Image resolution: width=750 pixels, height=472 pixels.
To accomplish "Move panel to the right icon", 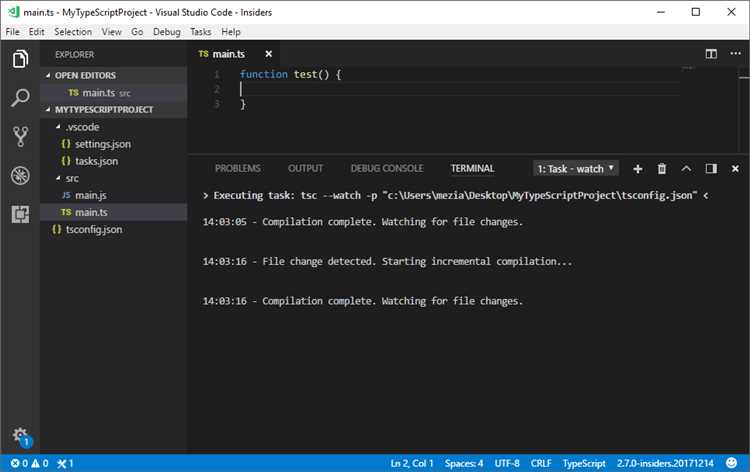I will [x=711, y=169].
